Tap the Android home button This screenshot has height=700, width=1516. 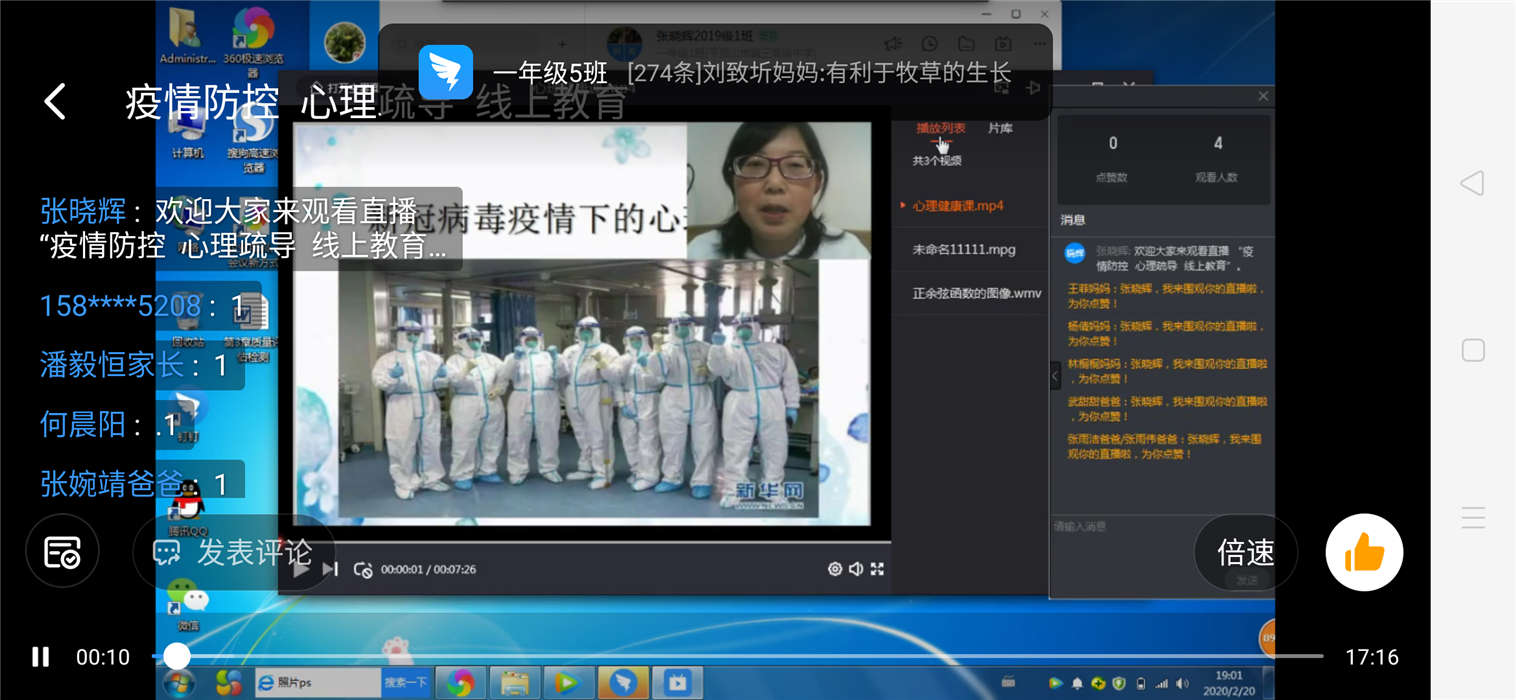[x=1472, y=350]
